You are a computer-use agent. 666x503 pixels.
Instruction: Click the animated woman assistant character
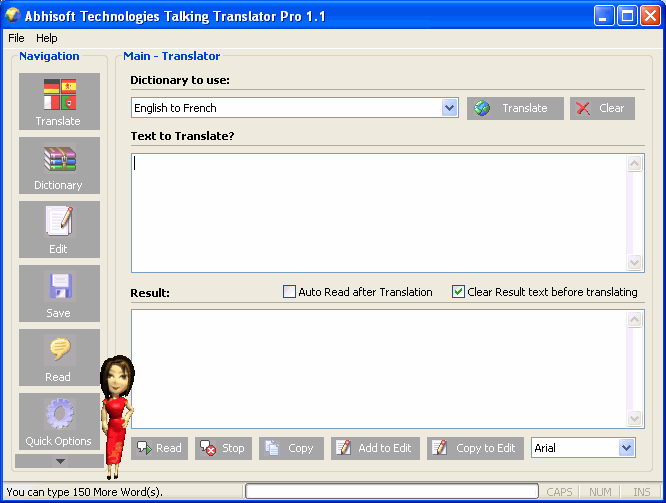point(116,416)
